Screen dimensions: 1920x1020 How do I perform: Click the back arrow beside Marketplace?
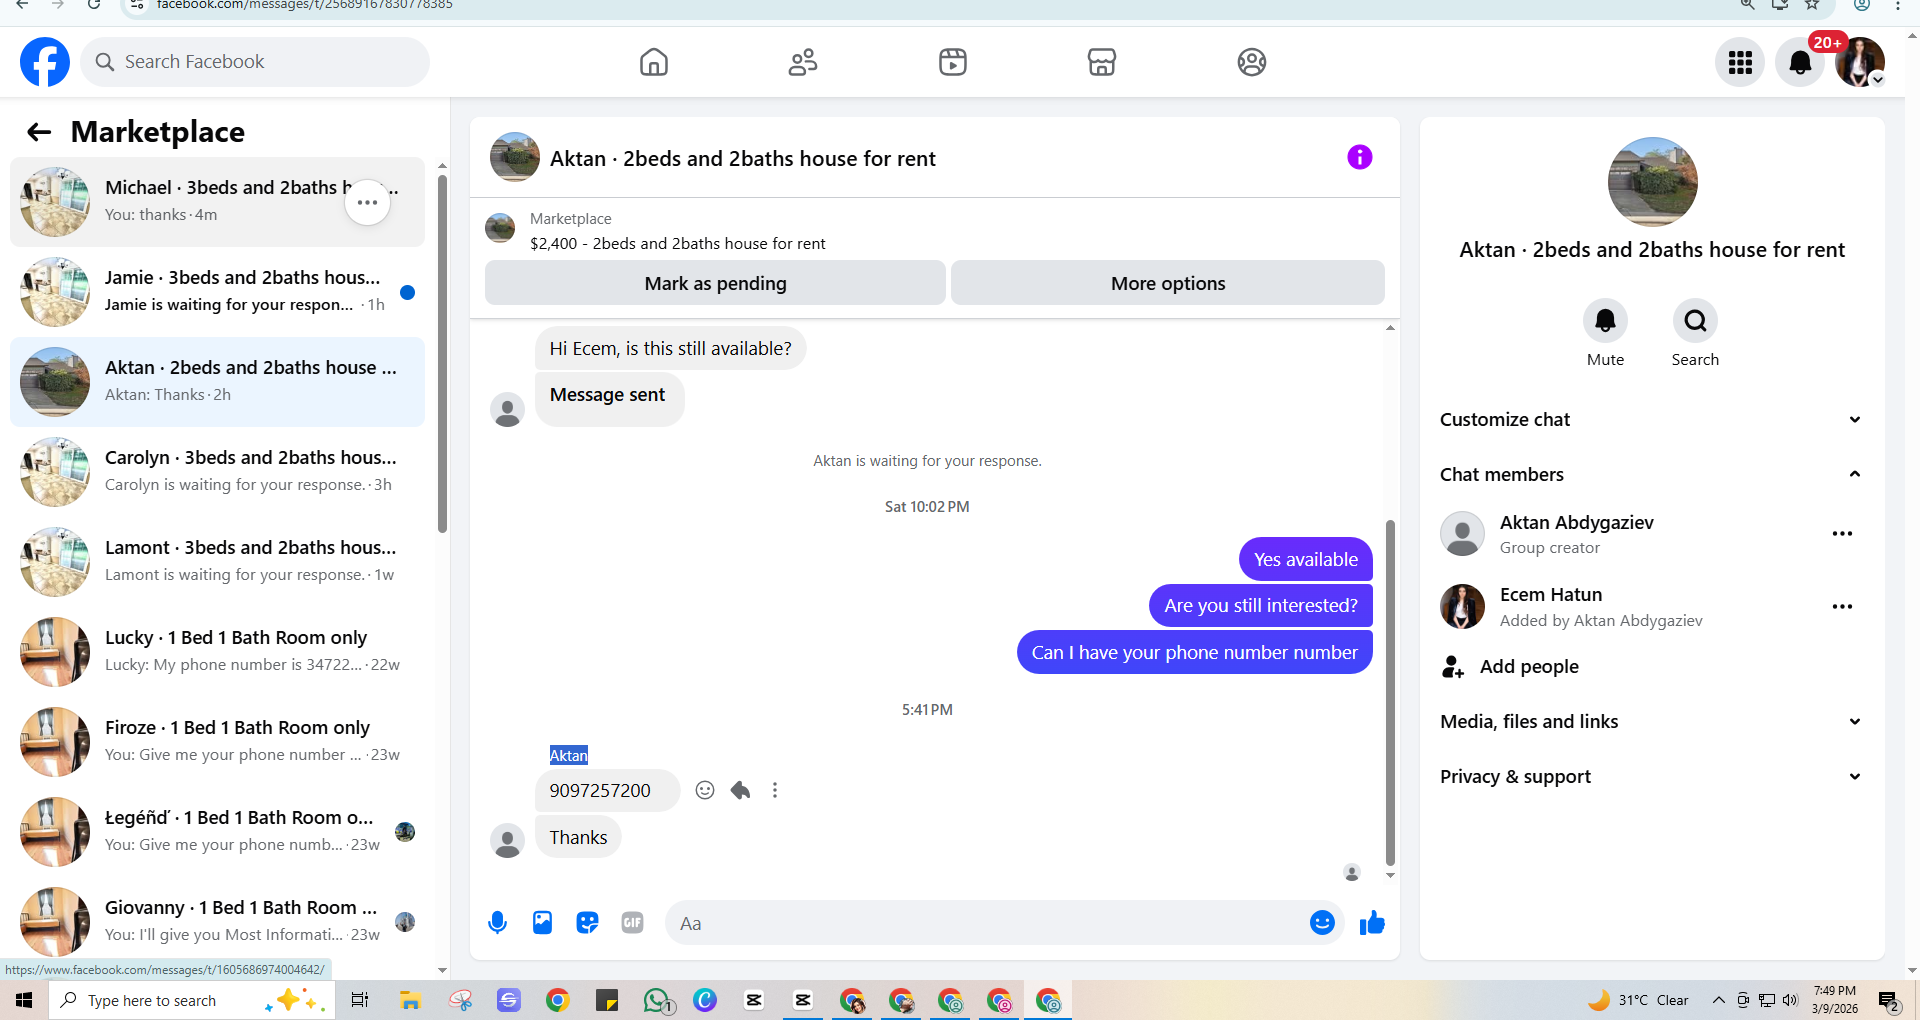39,132
